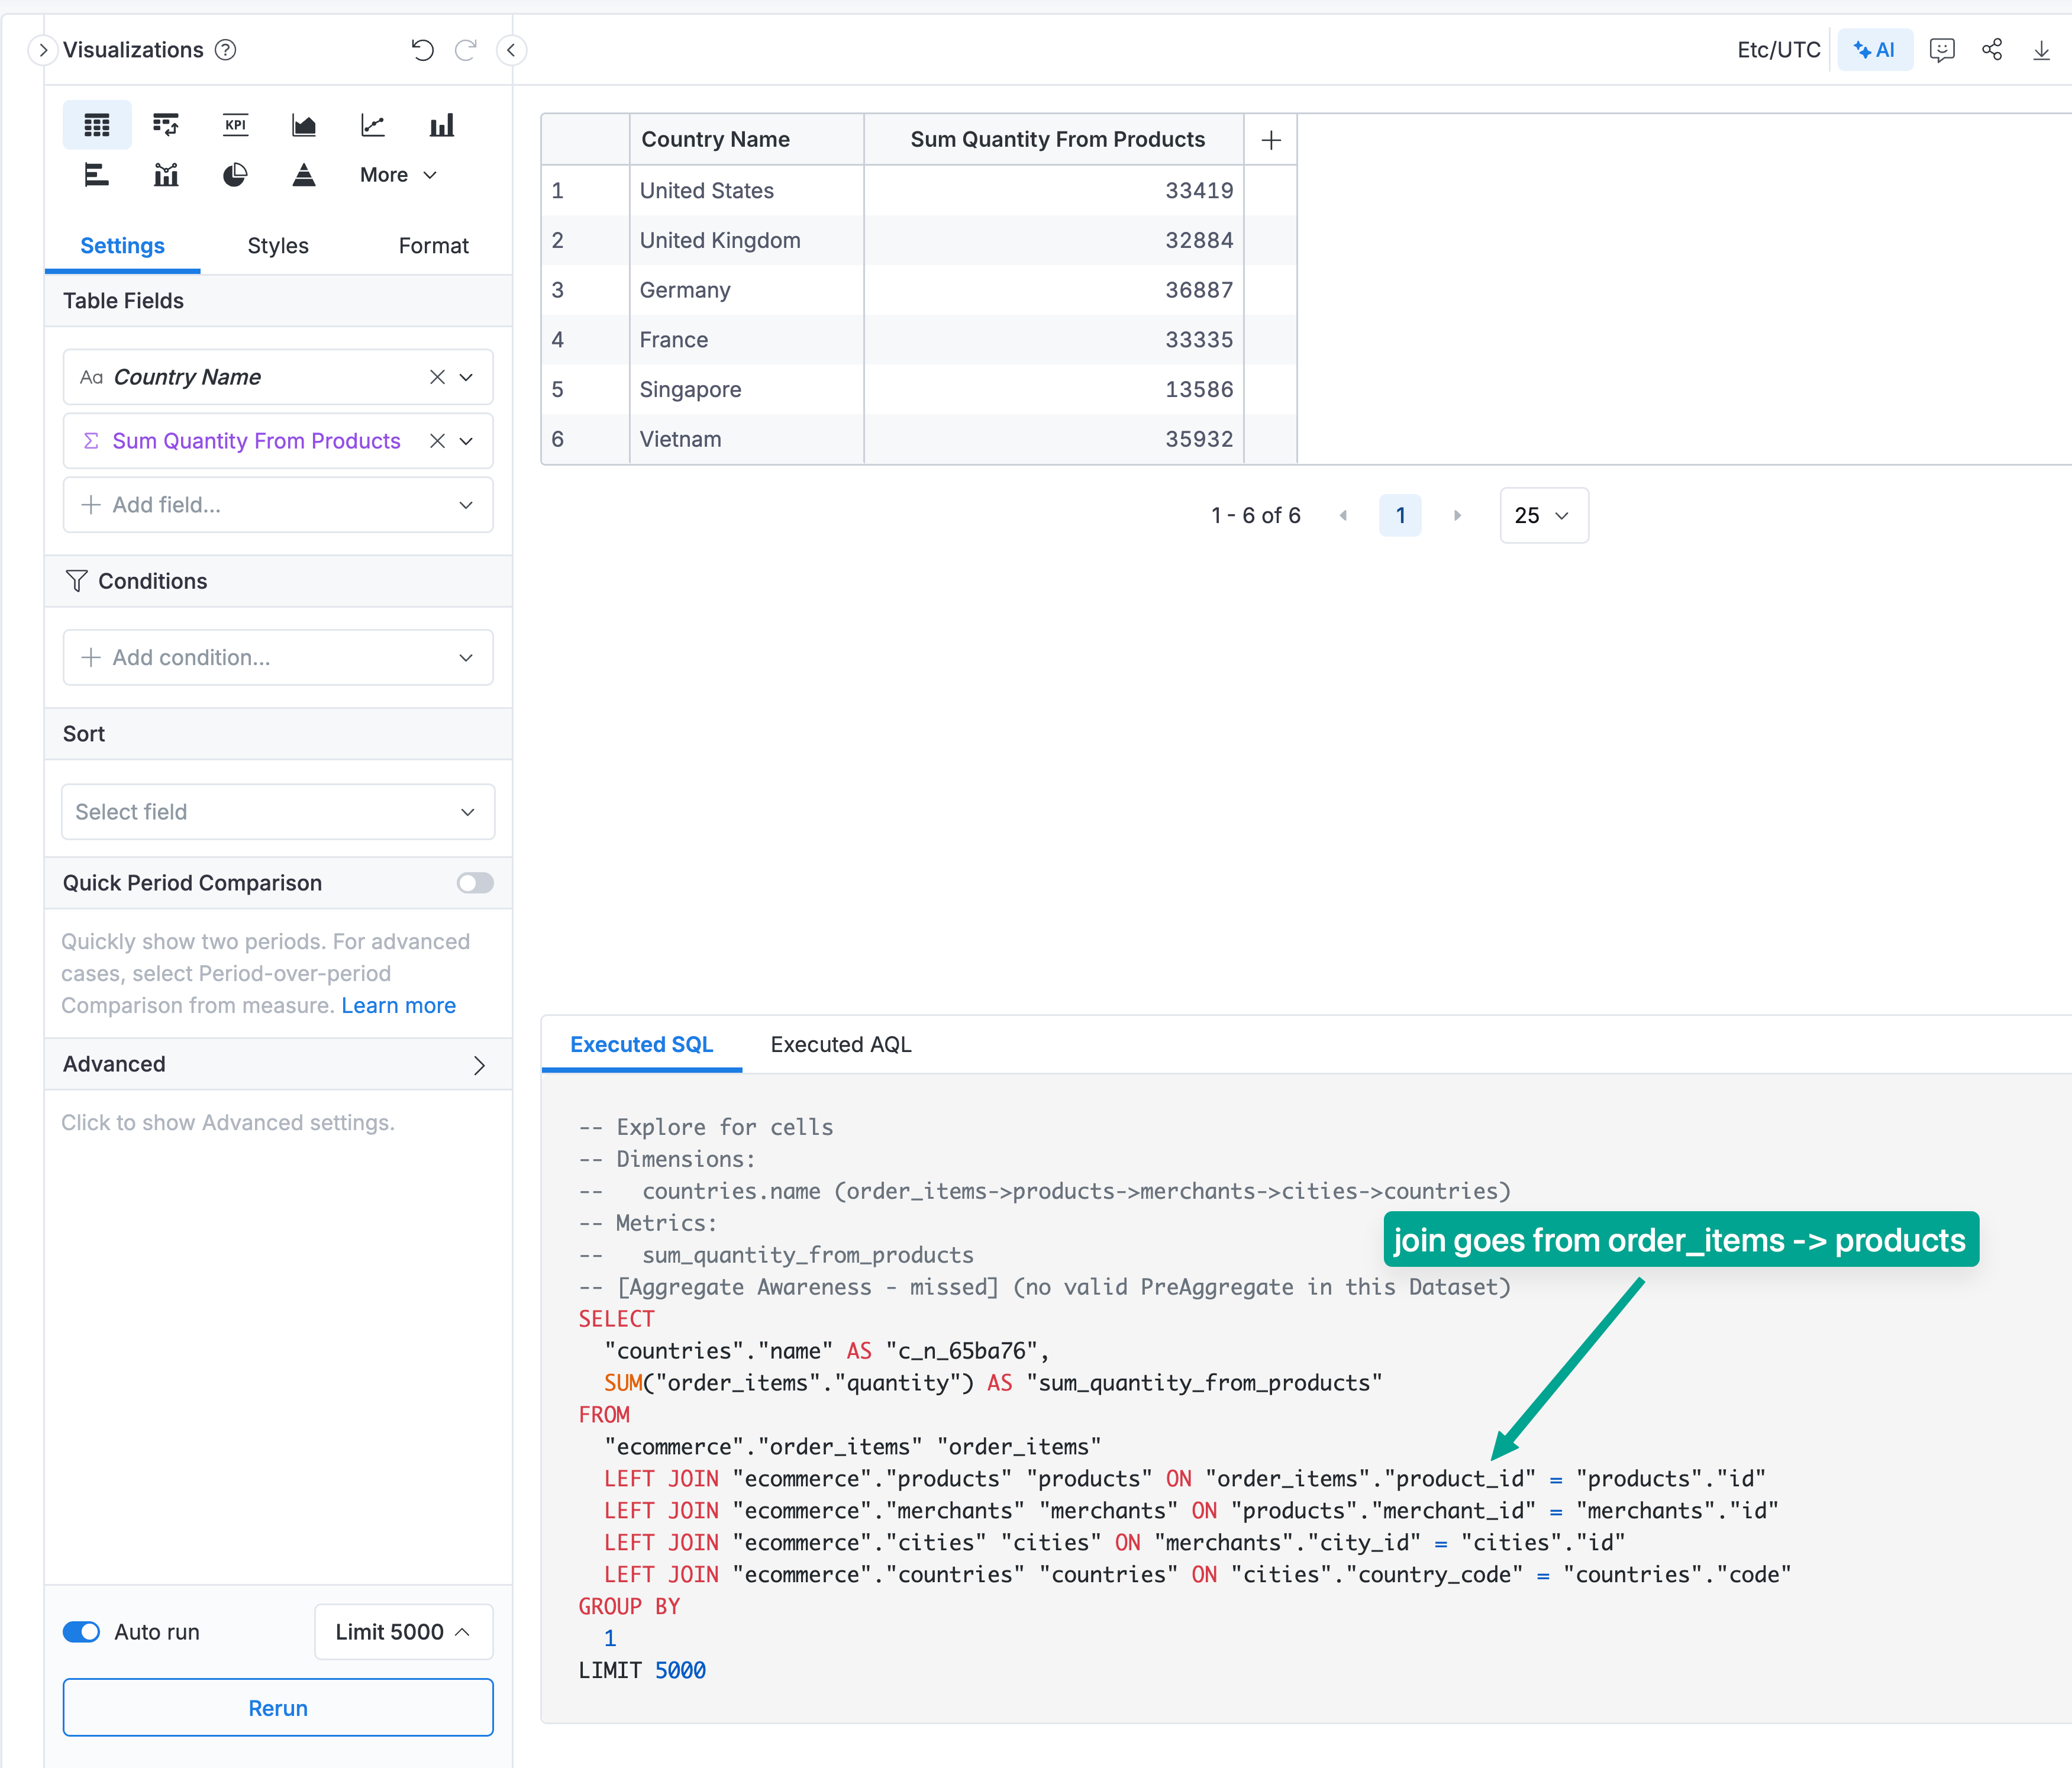Expand the Advanced settings section
Viewport: 2072px width, 1768px height.
(x=278, y=1064)
